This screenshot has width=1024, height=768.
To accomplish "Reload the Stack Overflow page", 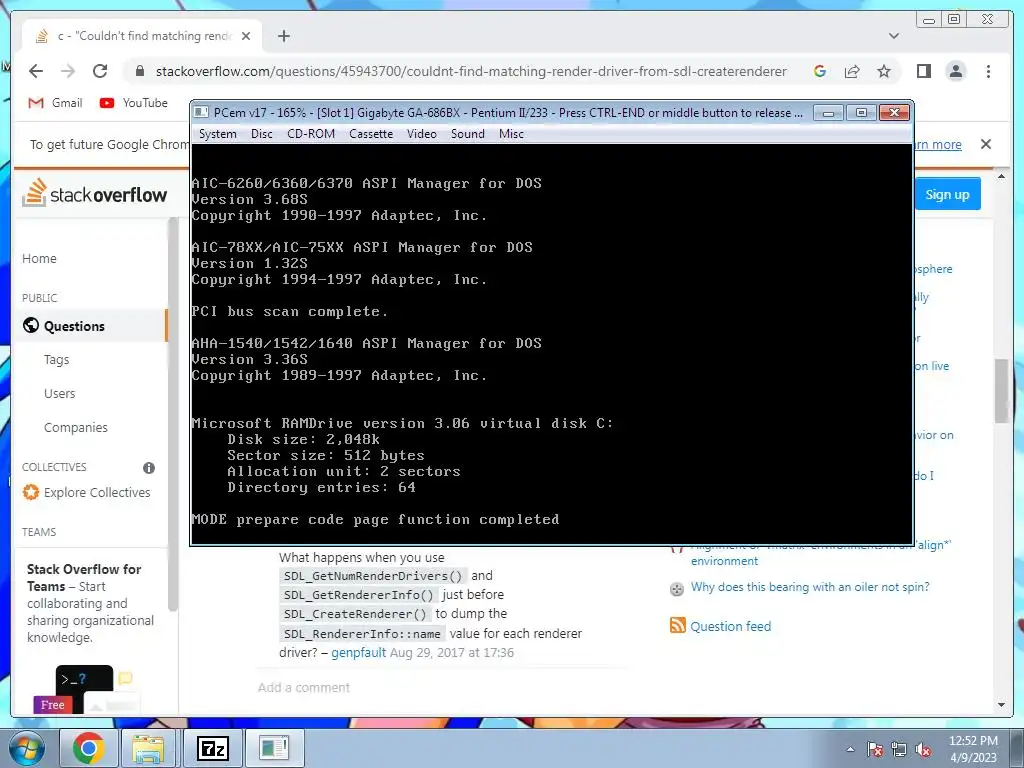I will click(100, 71).
